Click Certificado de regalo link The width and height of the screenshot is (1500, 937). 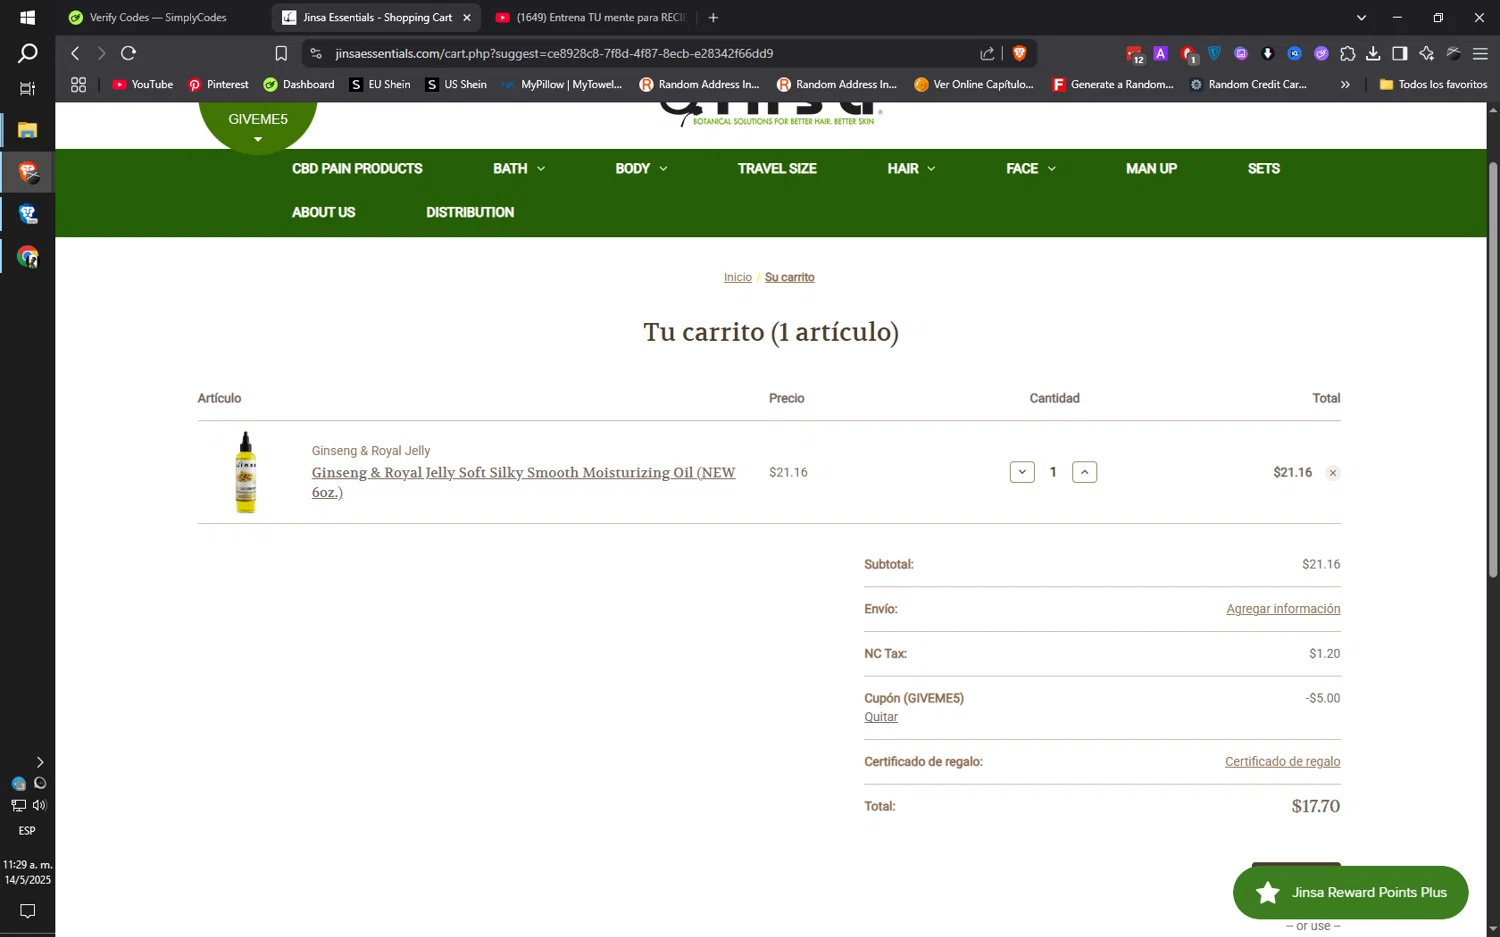tap(1282, 762)
